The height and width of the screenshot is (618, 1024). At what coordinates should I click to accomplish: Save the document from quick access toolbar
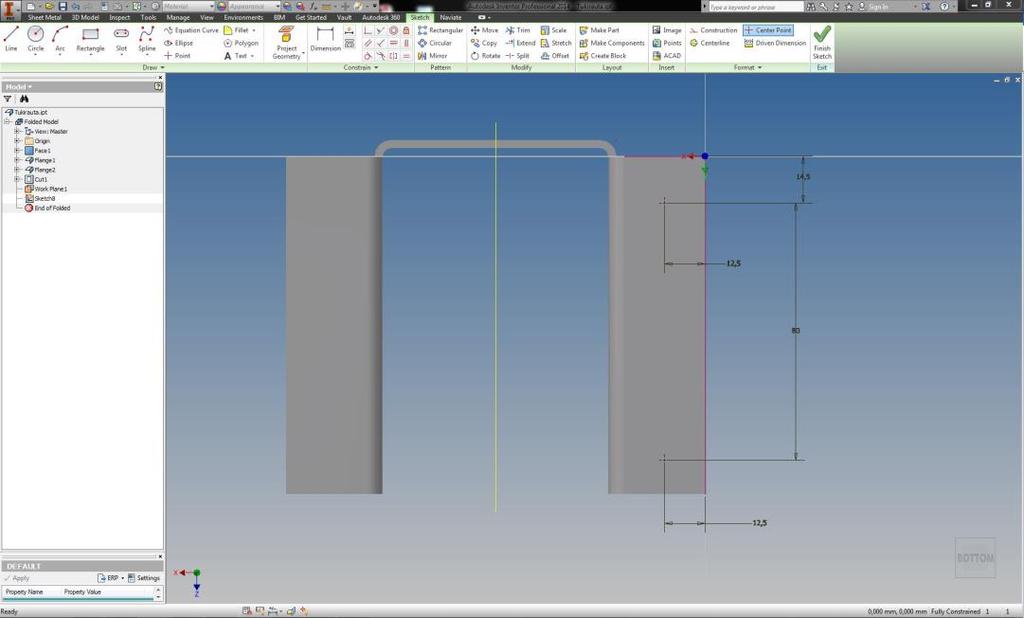click(63, 6)
